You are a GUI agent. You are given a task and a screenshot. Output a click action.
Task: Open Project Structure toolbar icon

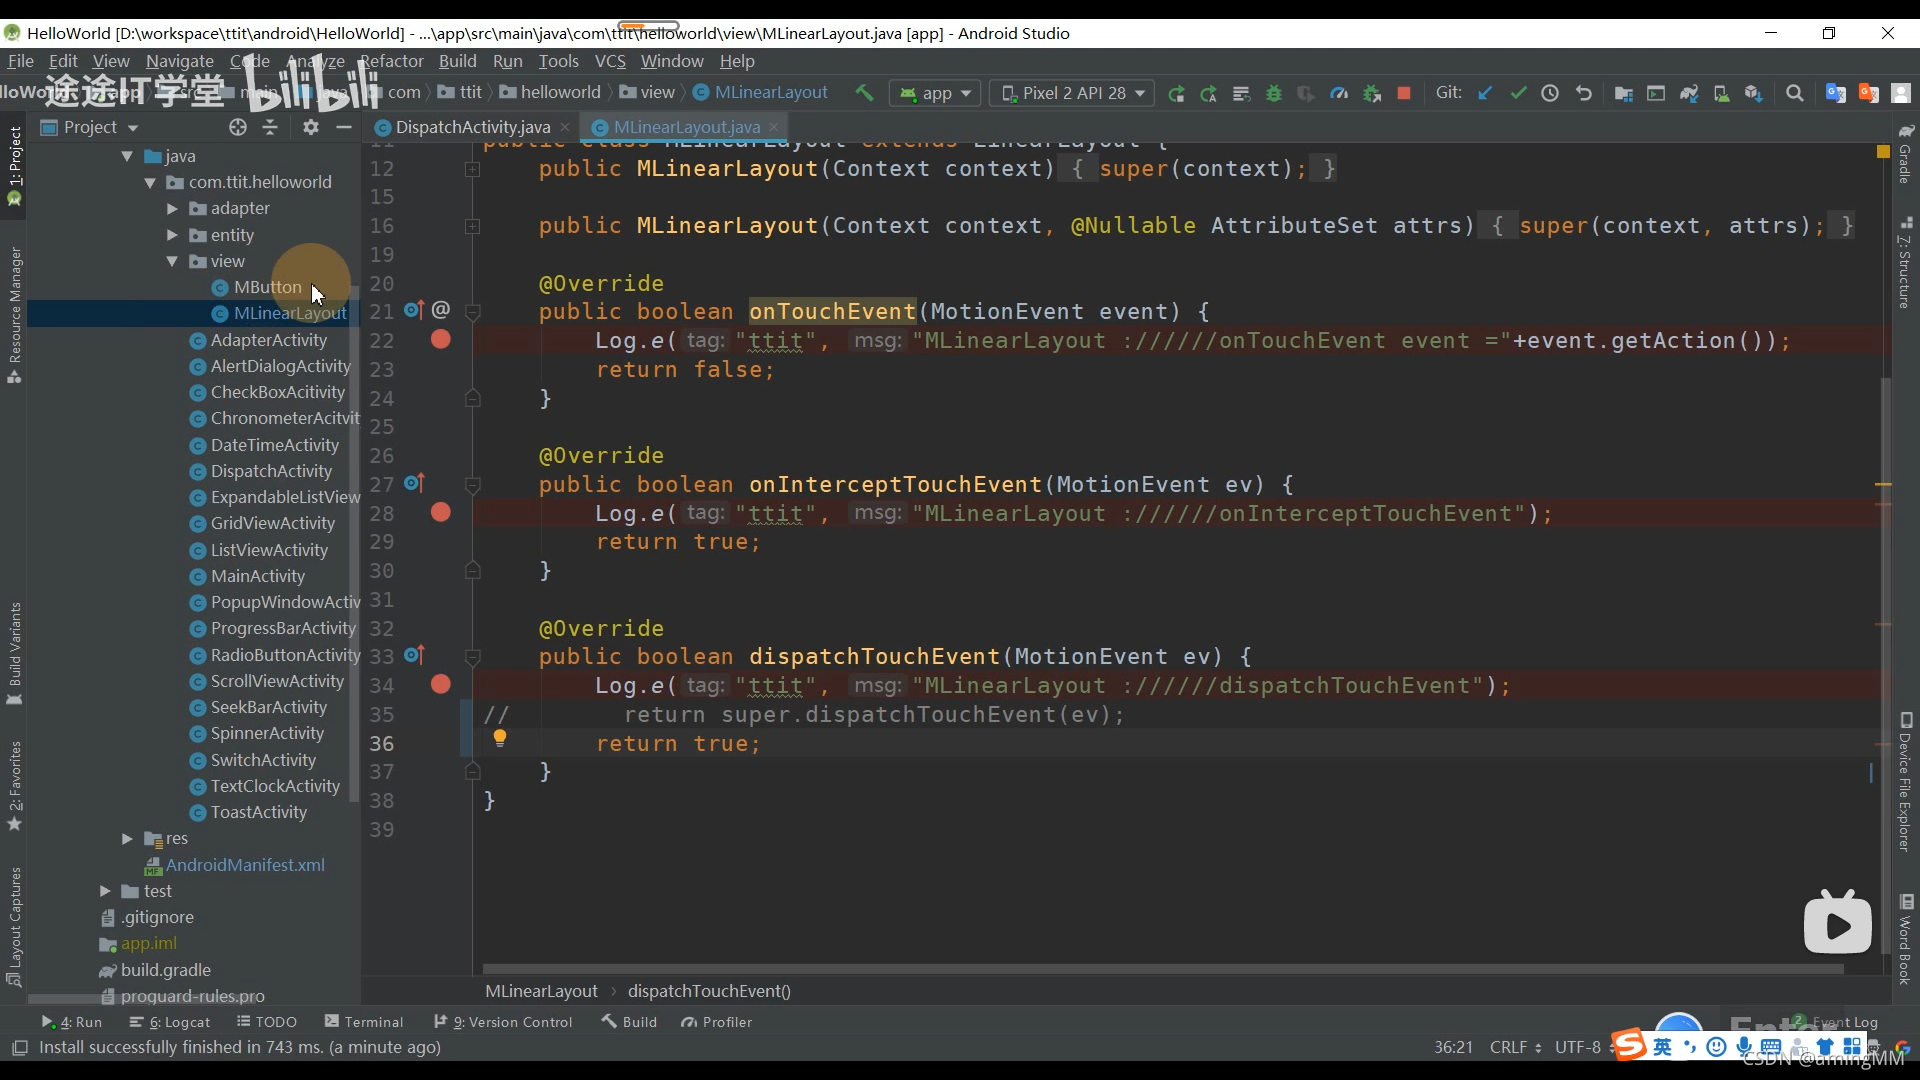[x=1623, y=93]
